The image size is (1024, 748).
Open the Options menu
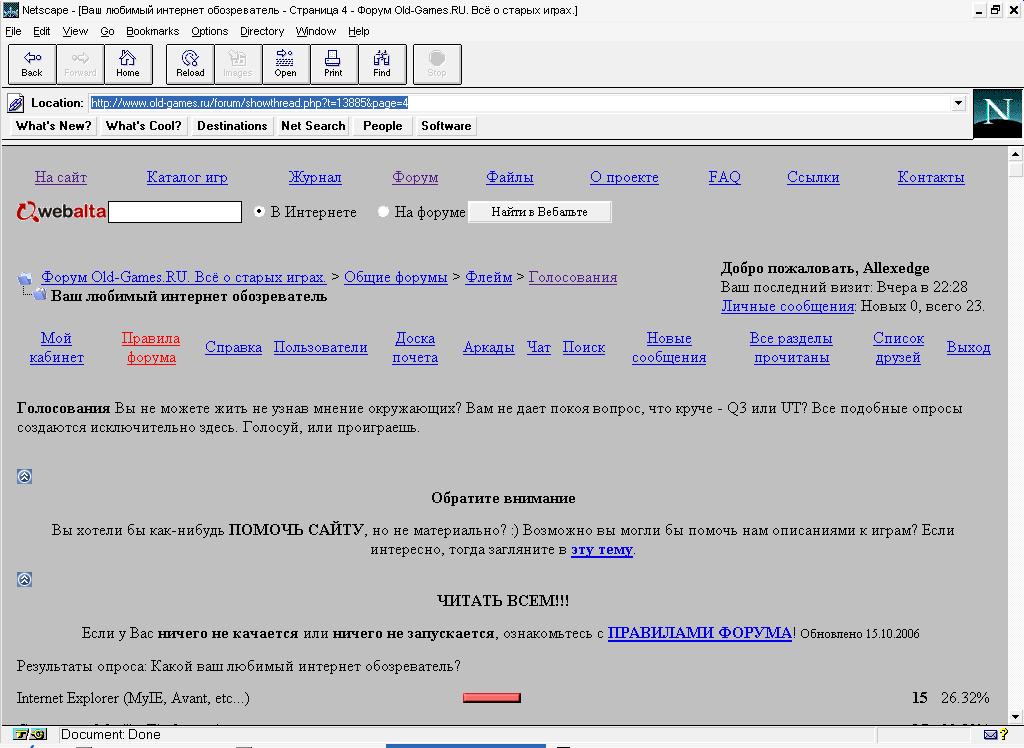tap(210, 31)
